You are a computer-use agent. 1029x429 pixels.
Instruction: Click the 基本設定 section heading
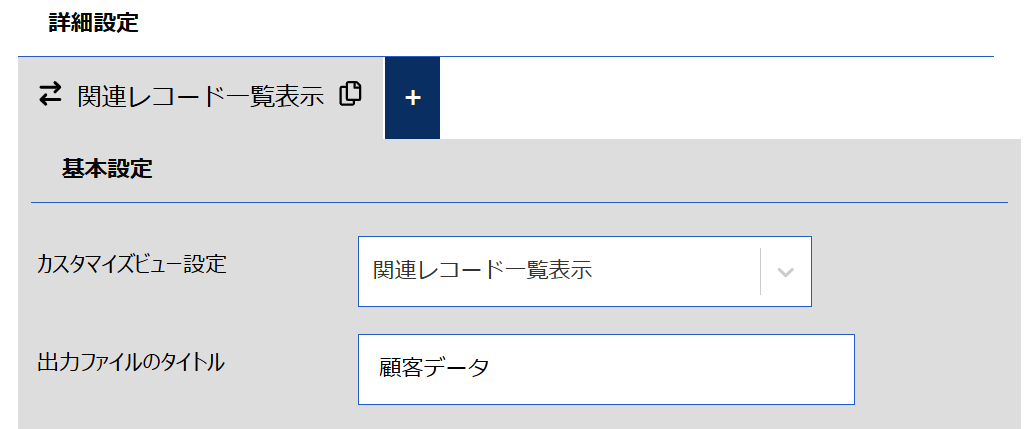click(108, 169)
